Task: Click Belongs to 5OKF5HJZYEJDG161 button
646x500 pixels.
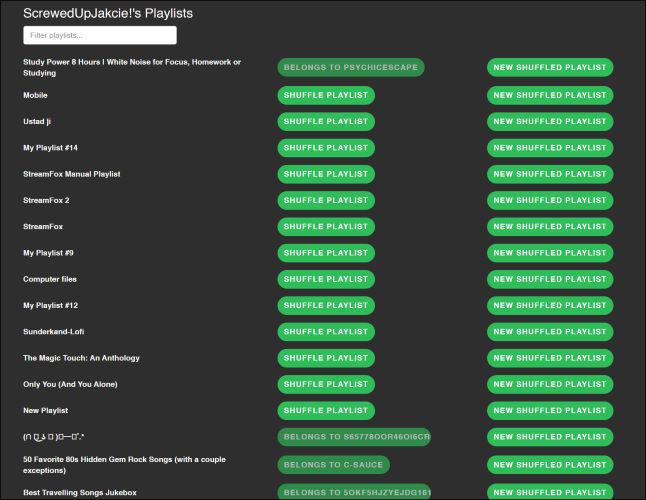Action: [x=354, y=492]
